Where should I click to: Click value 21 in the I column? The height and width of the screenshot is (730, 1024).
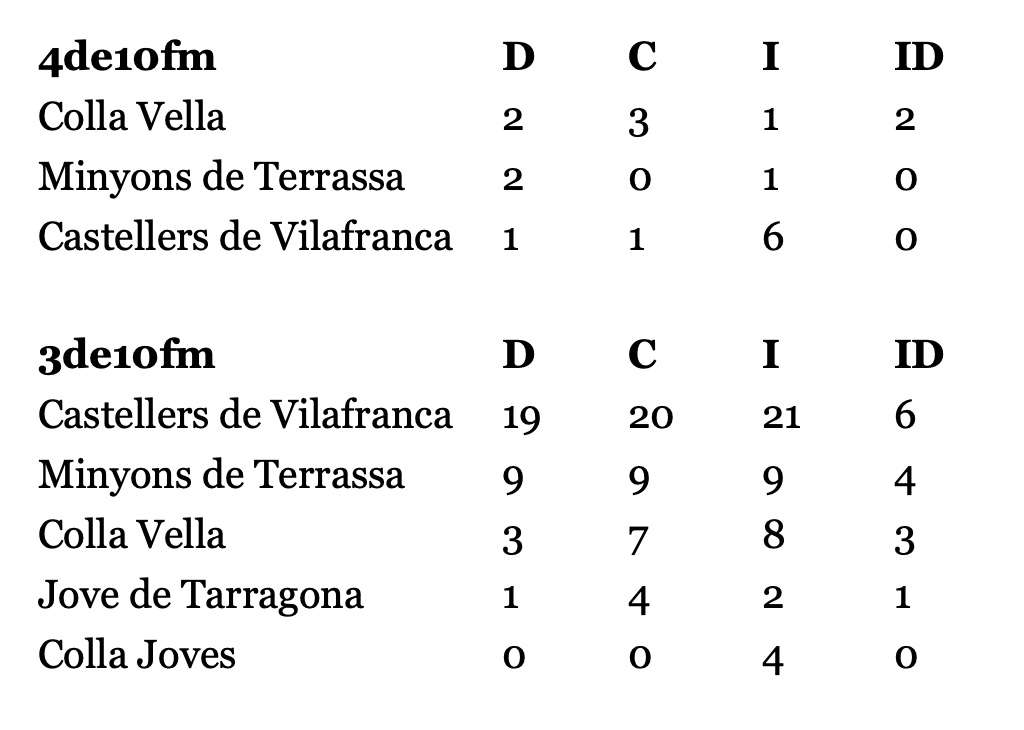tap(781, 418)
